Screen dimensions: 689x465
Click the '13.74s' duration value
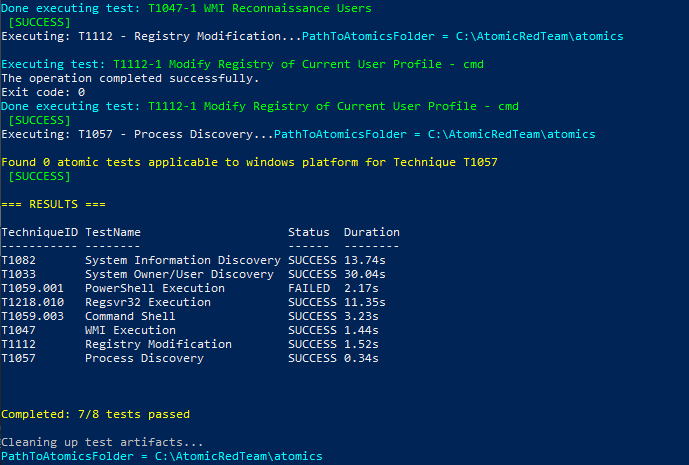click(x=365, y=260)
